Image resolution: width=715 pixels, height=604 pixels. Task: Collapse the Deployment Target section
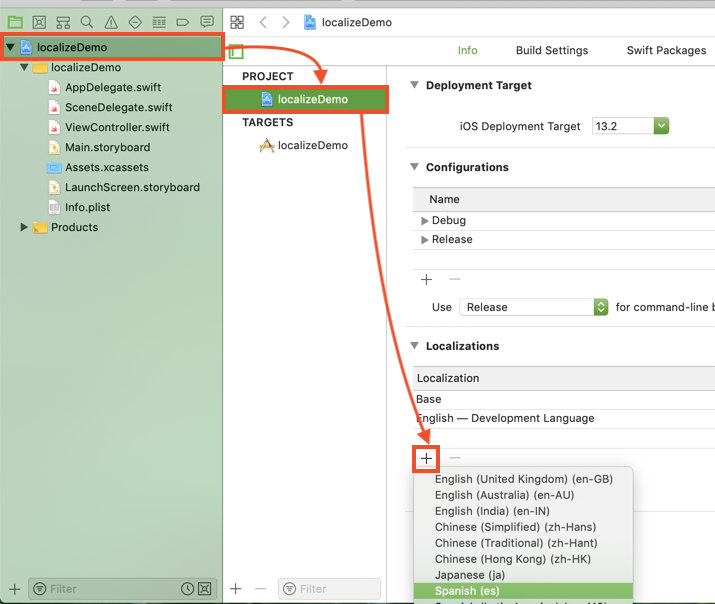[414, 85]
